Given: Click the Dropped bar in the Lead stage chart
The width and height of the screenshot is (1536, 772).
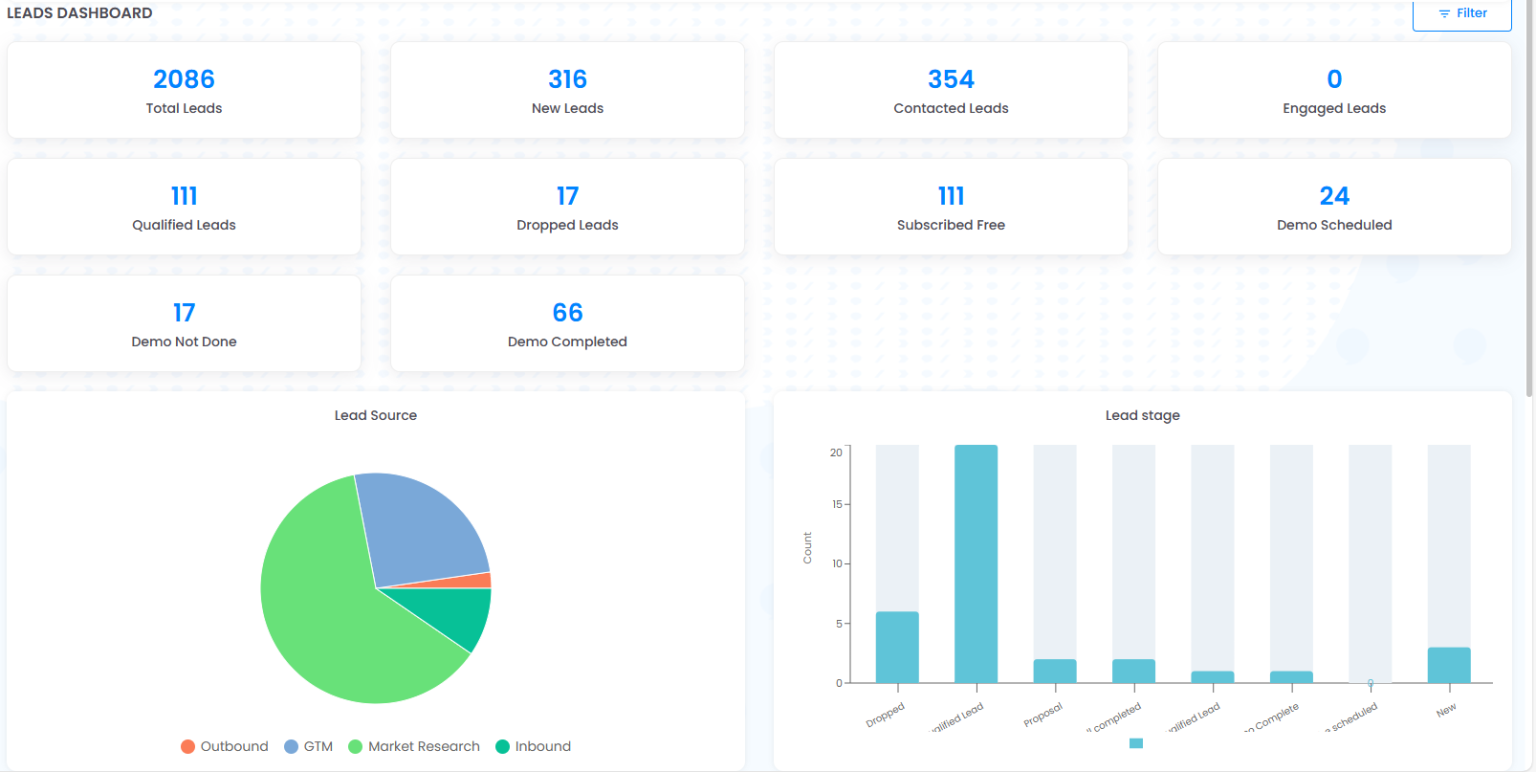Looking at the screenshot, I should pos(896,645).
